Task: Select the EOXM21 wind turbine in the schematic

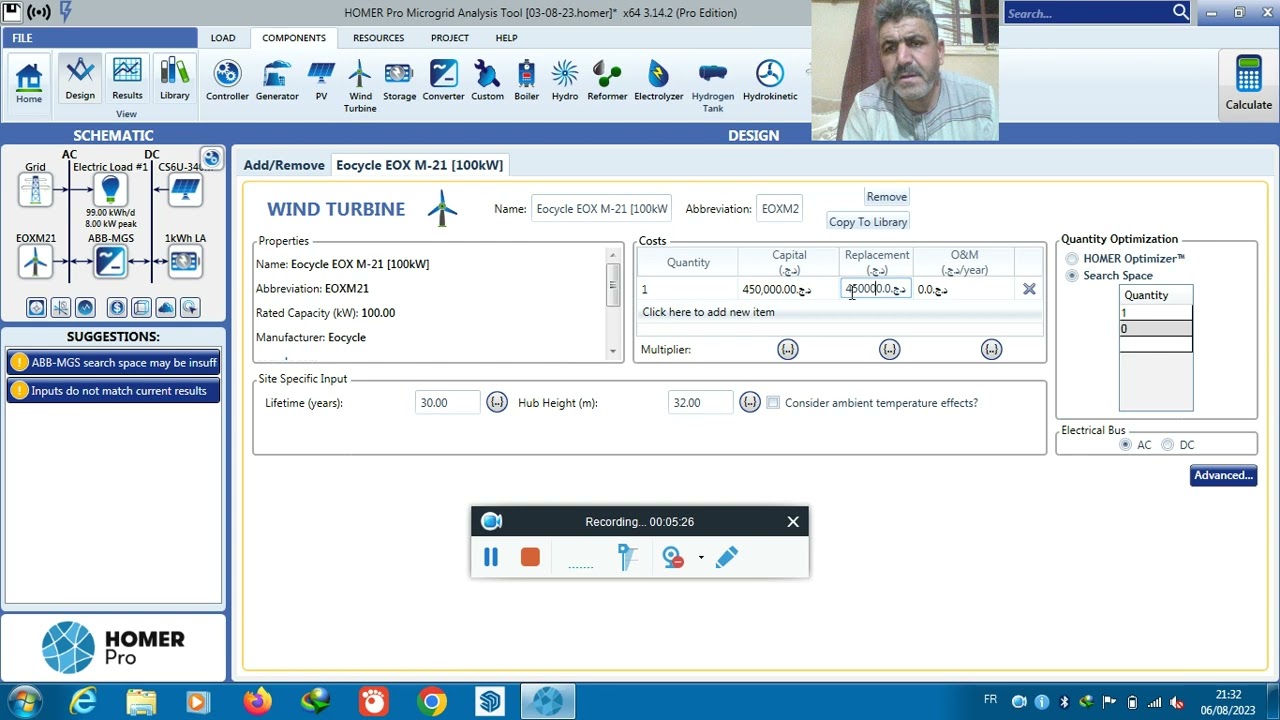Action: pyautogui.click(x=35, y=262)
